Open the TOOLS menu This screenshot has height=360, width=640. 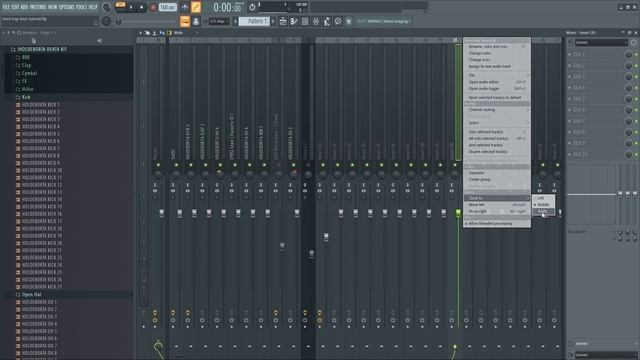[x=81, y=7]
